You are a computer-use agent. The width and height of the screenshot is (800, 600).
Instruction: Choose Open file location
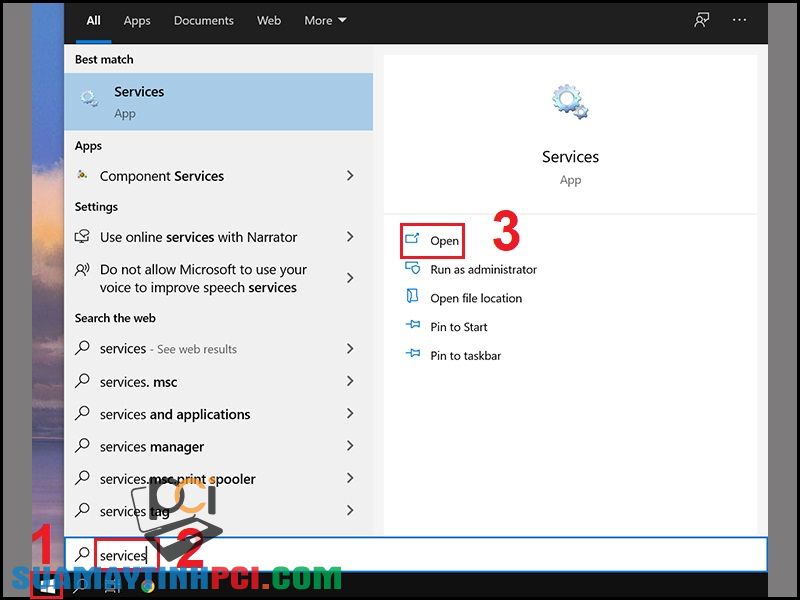click(476, 298)
